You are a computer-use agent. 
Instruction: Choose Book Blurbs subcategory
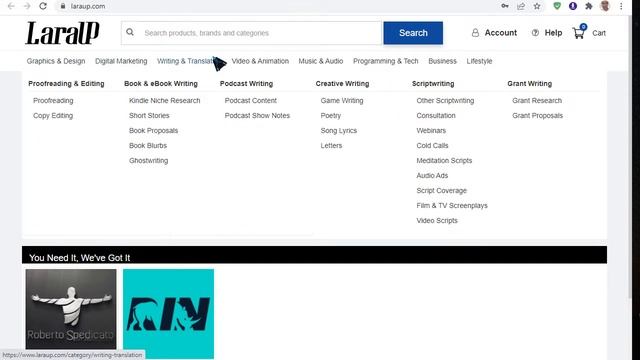[148, 146]
